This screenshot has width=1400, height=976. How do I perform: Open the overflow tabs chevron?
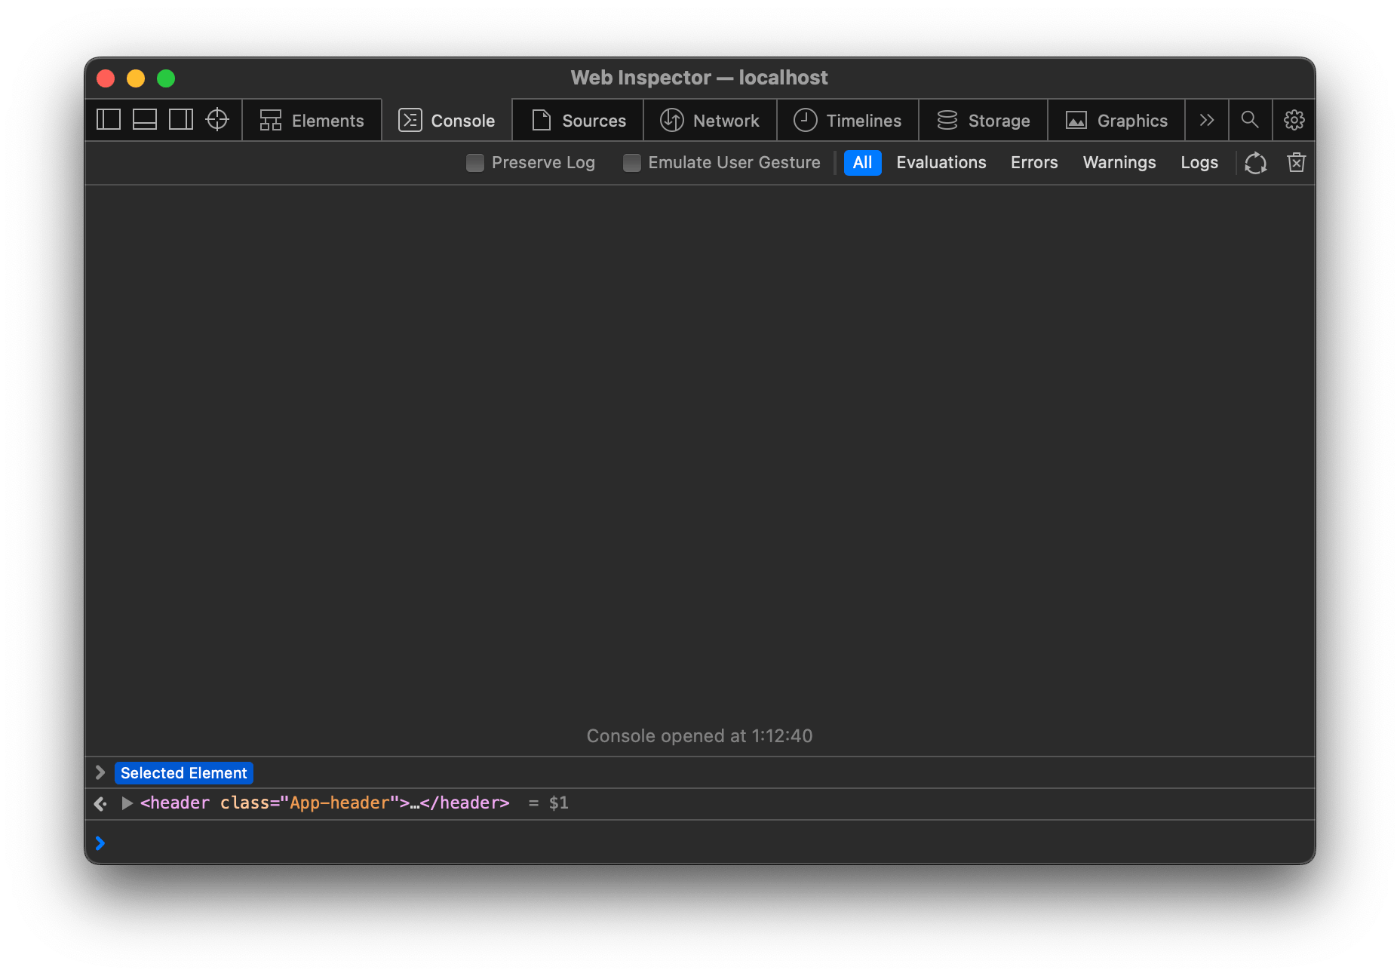[1206, 119]
